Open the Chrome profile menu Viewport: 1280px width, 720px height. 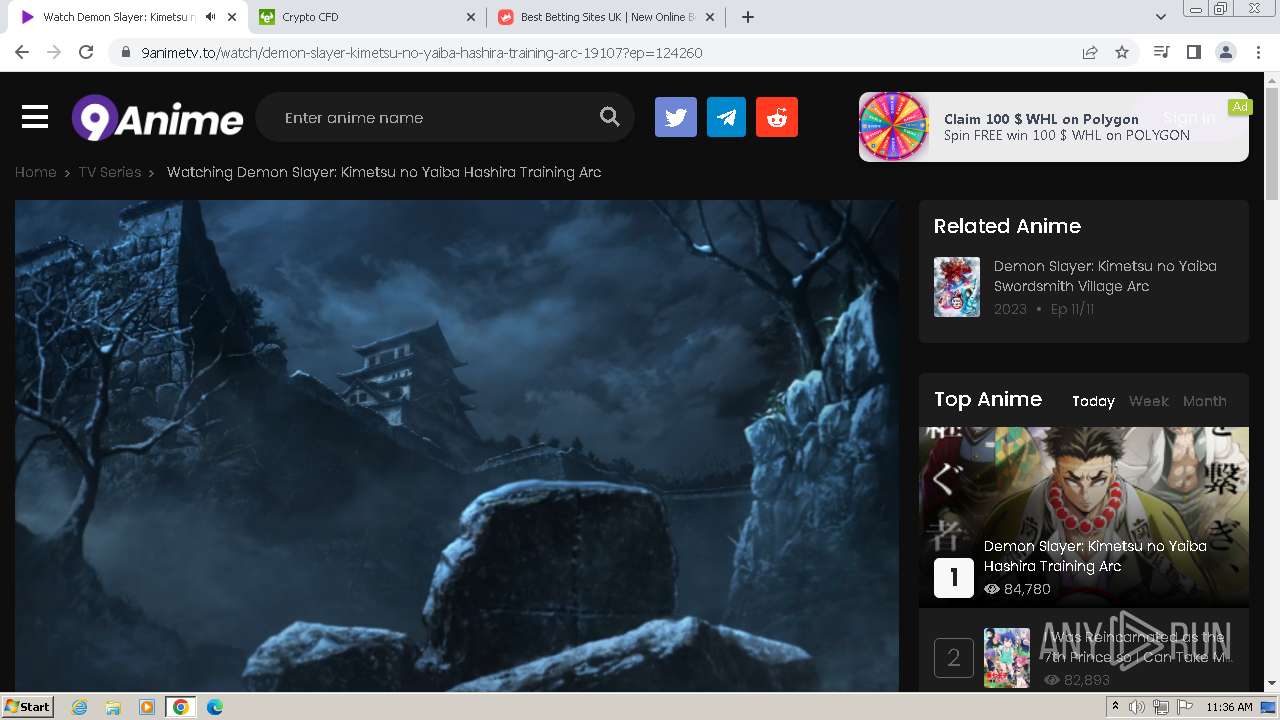pyautogui.click(x=1226, y=52)
